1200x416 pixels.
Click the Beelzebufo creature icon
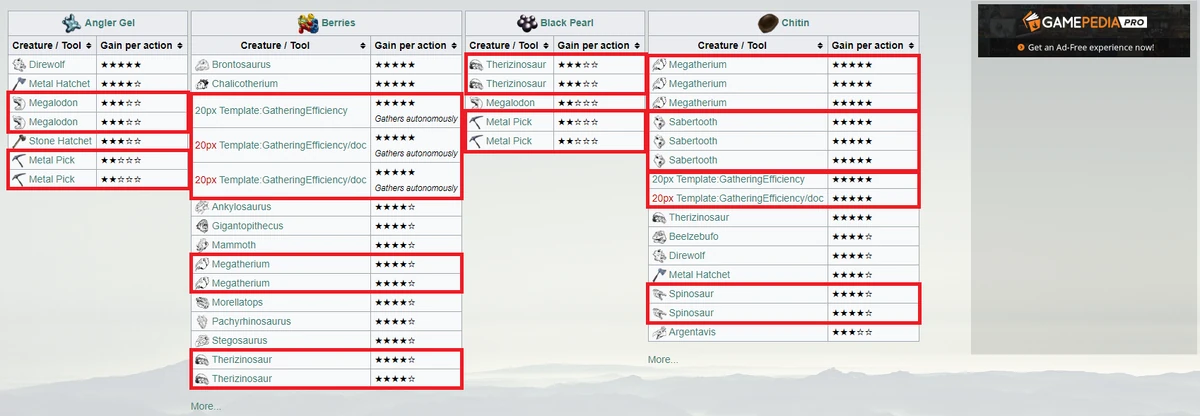(659, 236)
